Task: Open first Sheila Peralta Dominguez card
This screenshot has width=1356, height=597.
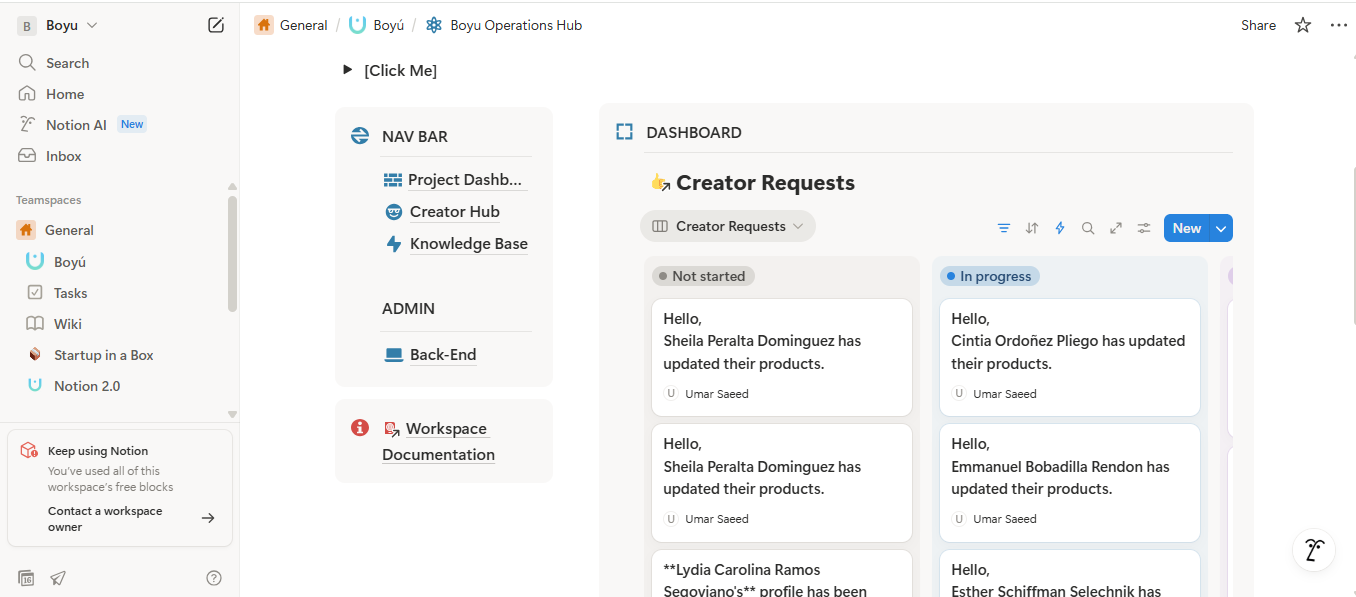Action: tap(781, 356)
